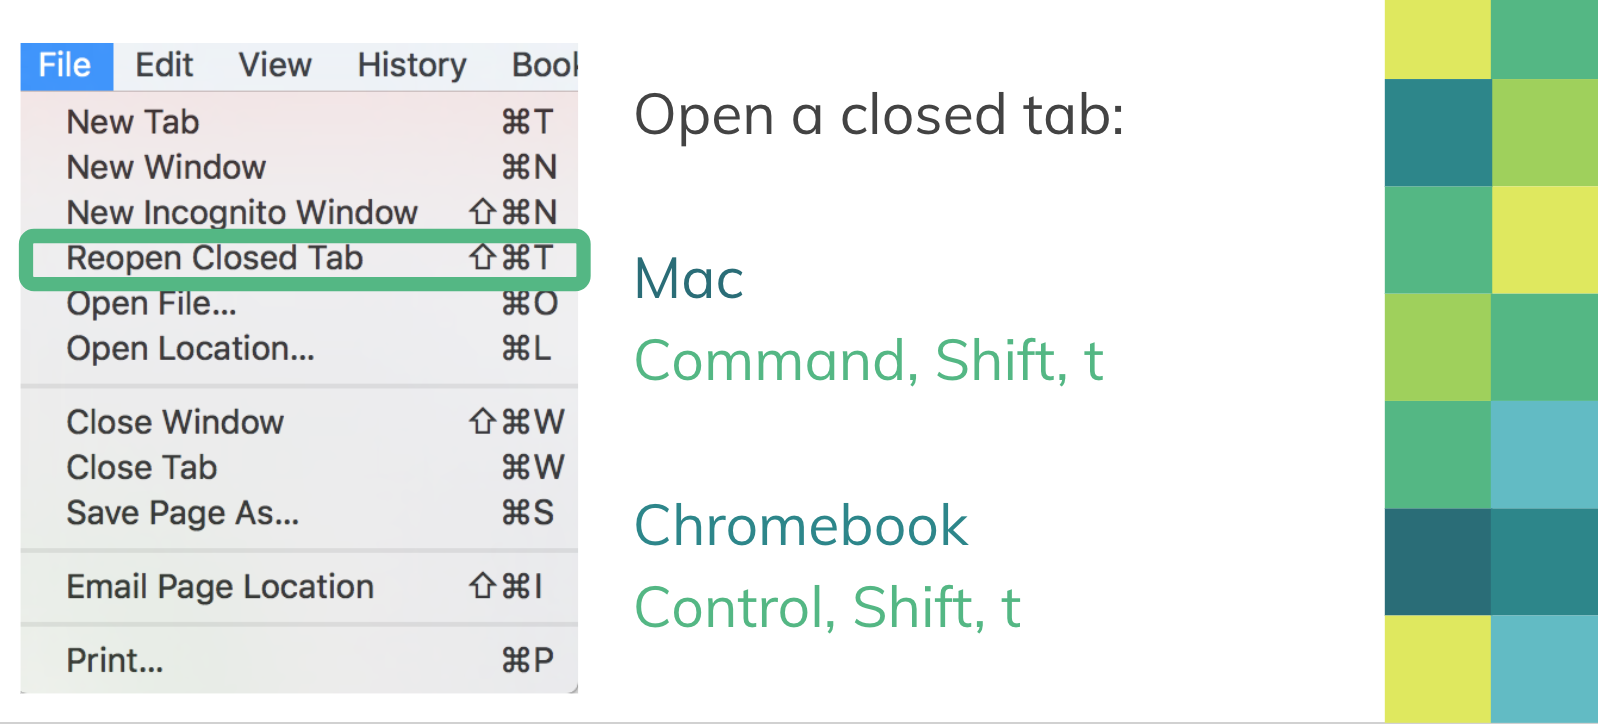The image size is (1598, 724).
Task: Choose the Close Tab menu item
Action: tap(141, 467)
